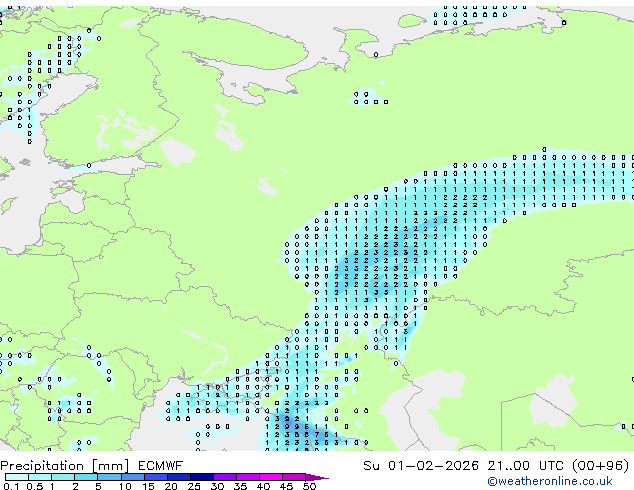The width and height of the screenshot is (634, 490).
Task: Click the legend swatch between 15 and 20
Action: (156, 477)
